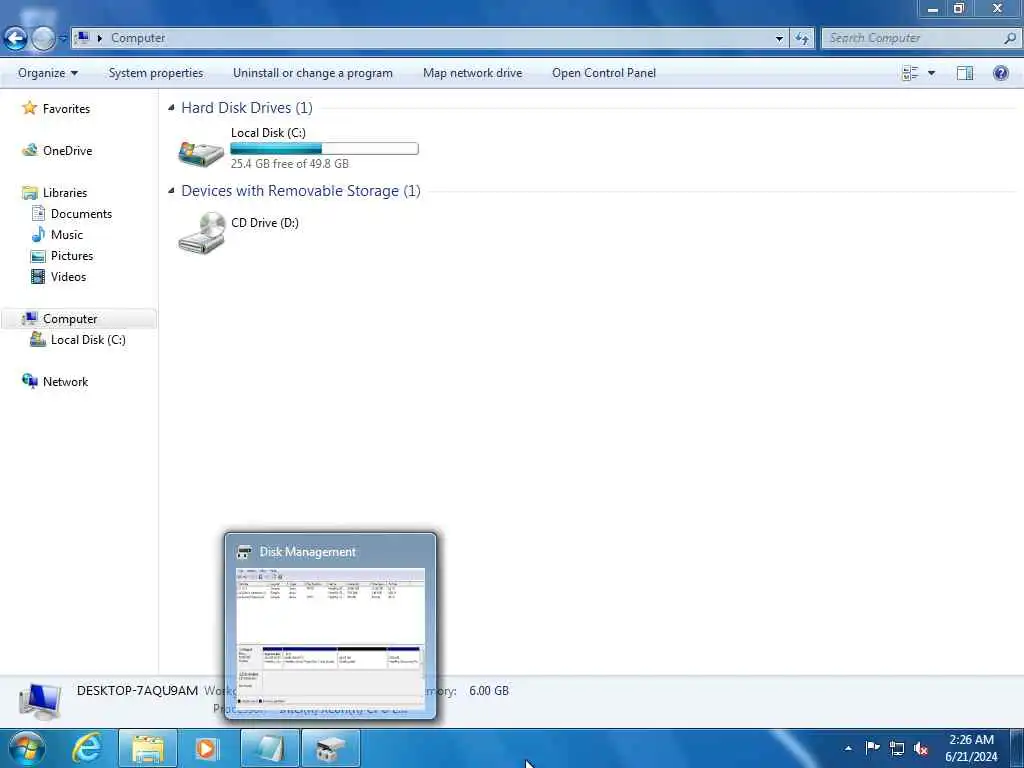1024x768 pixels.
Task: Open the Pictures library
Action: click(72, 255)
